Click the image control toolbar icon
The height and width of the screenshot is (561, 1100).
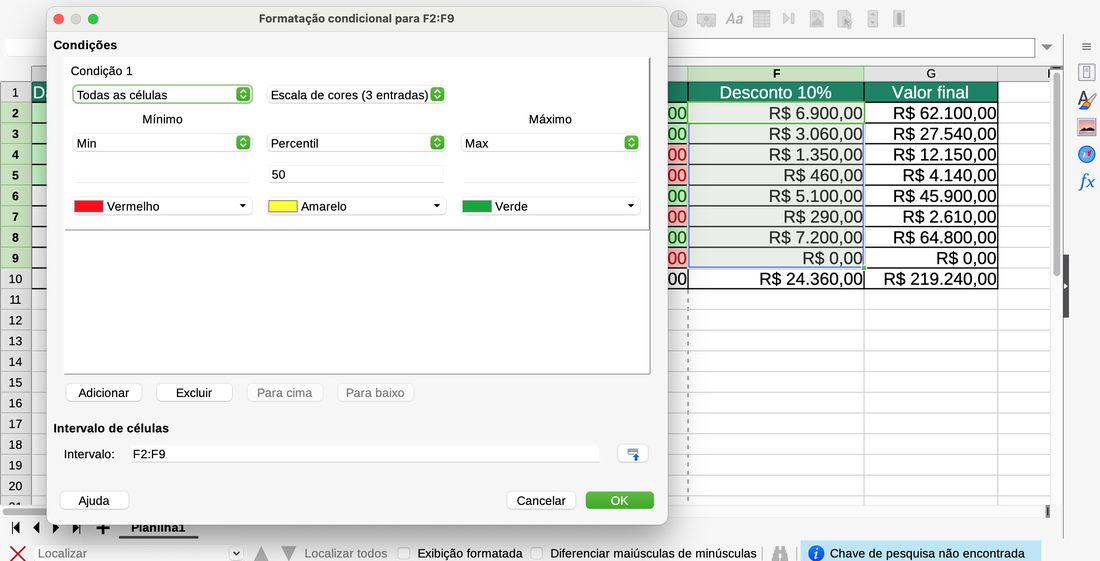817,19
